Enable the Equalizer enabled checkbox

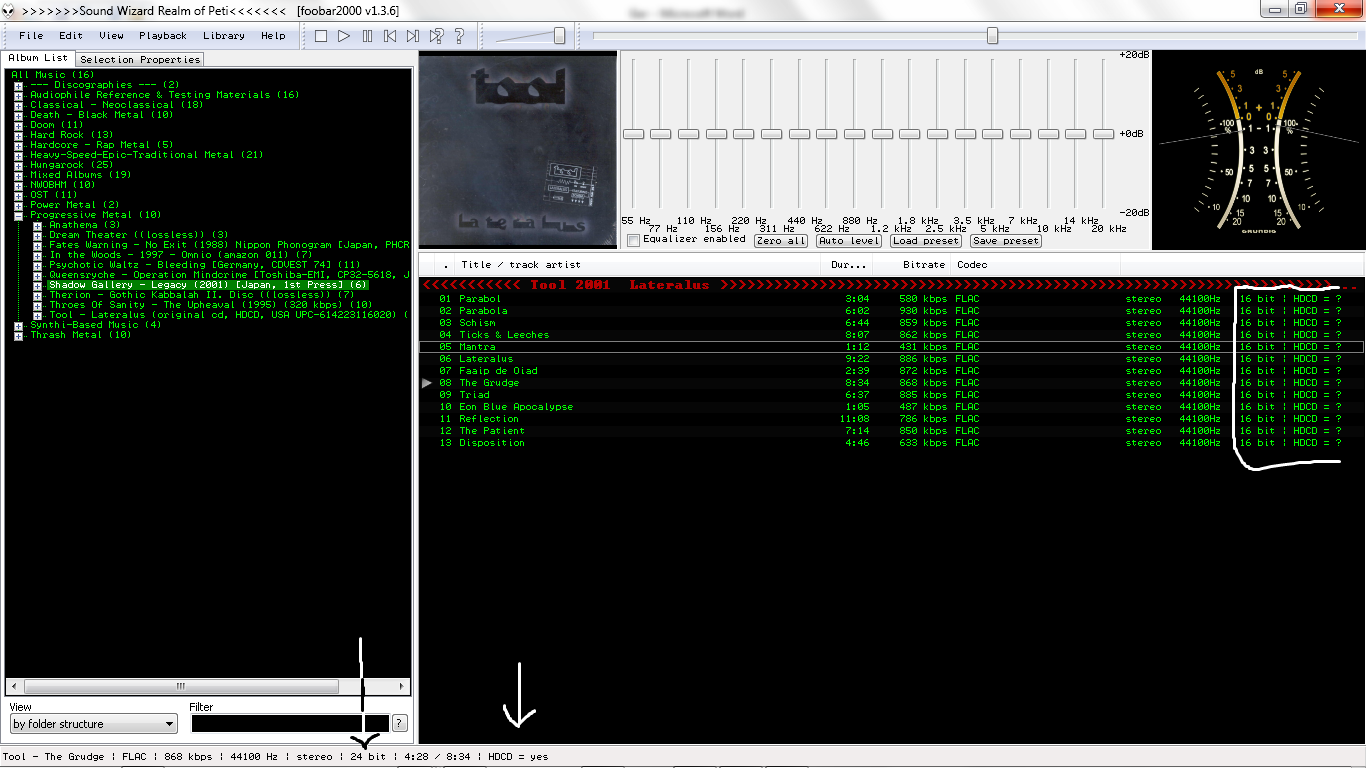click(633, 240)
